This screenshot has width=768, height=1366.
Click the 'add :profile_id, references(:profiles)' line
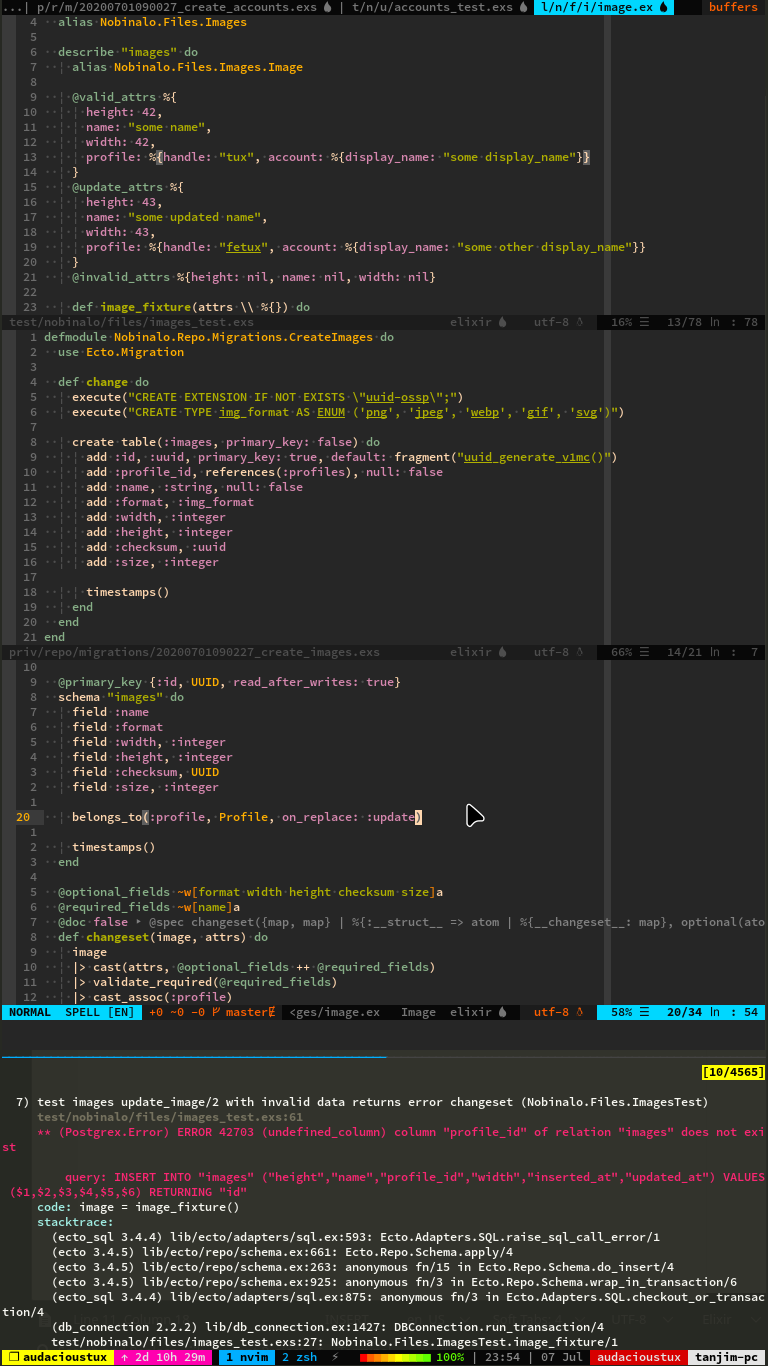pyautogui.click(x=264, y=472)
